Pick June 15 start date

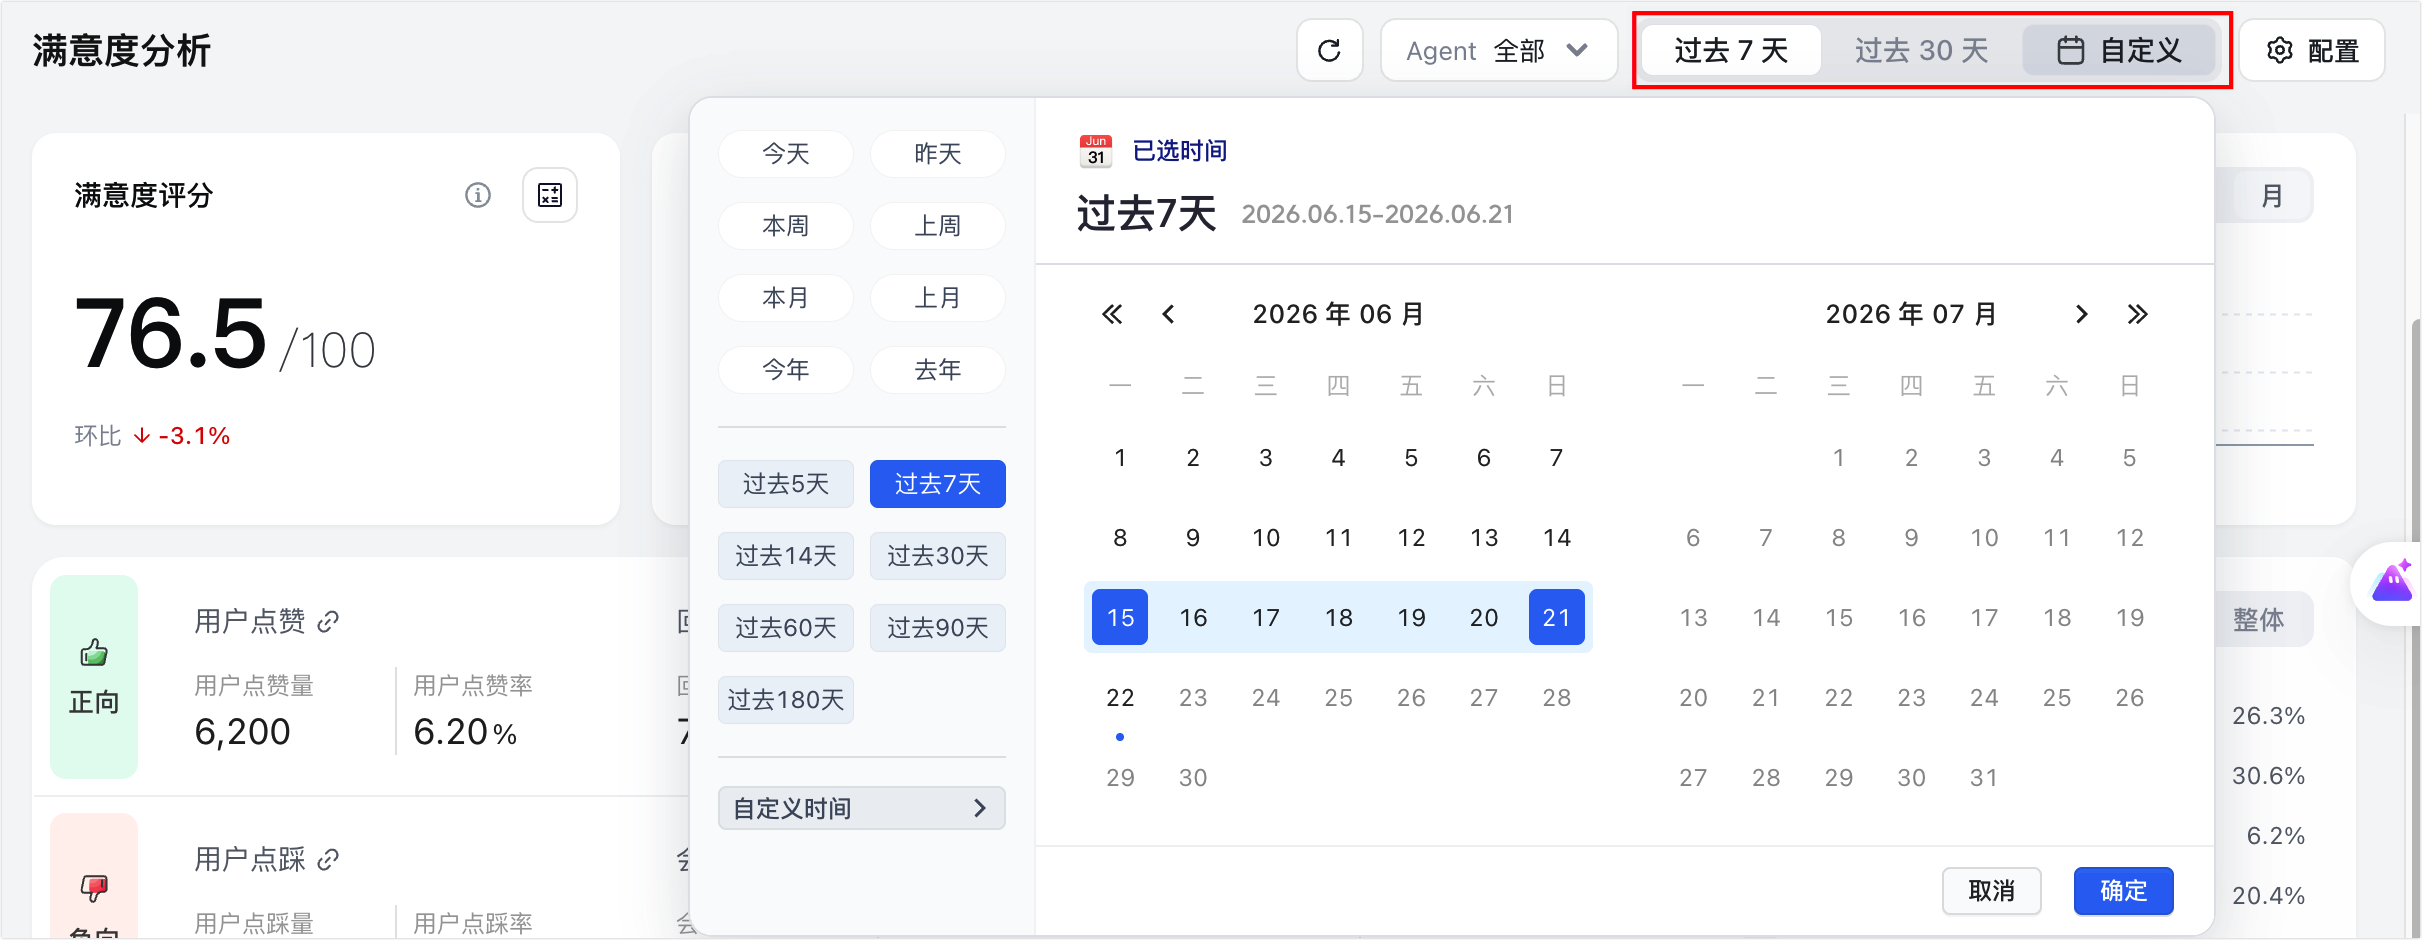tap(1120, 617)
